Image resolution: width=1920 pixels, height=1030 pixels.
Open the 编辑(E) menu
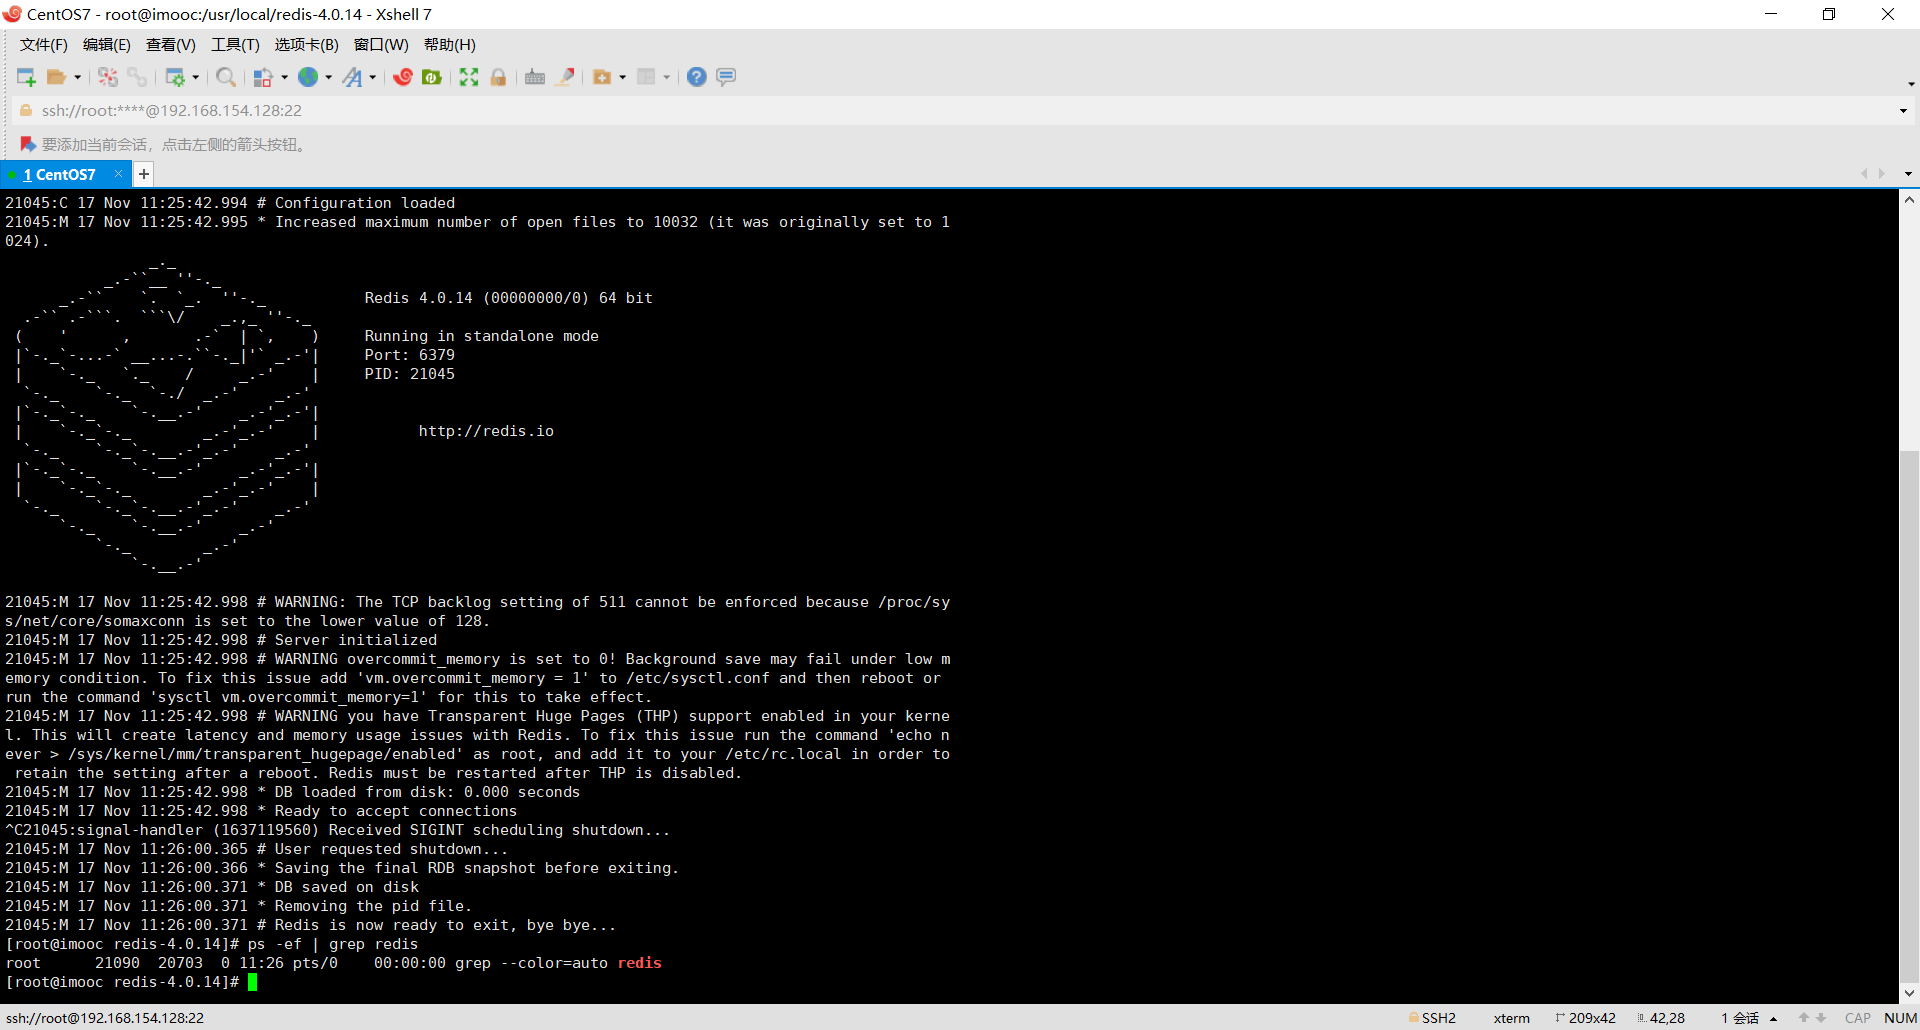point(107,45)
